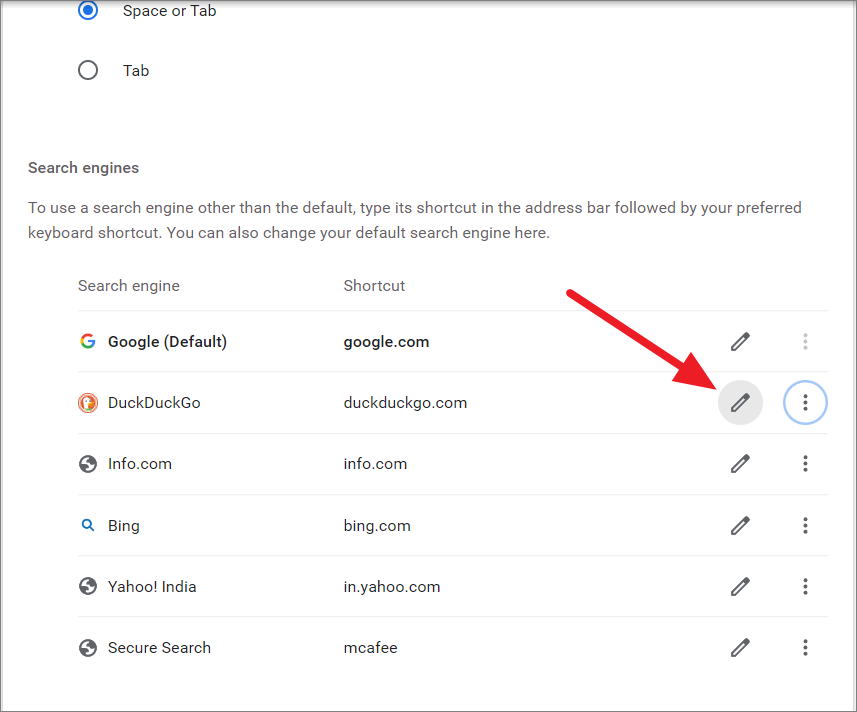Click the duckduckgo.com shortcut text

(405, 403)
